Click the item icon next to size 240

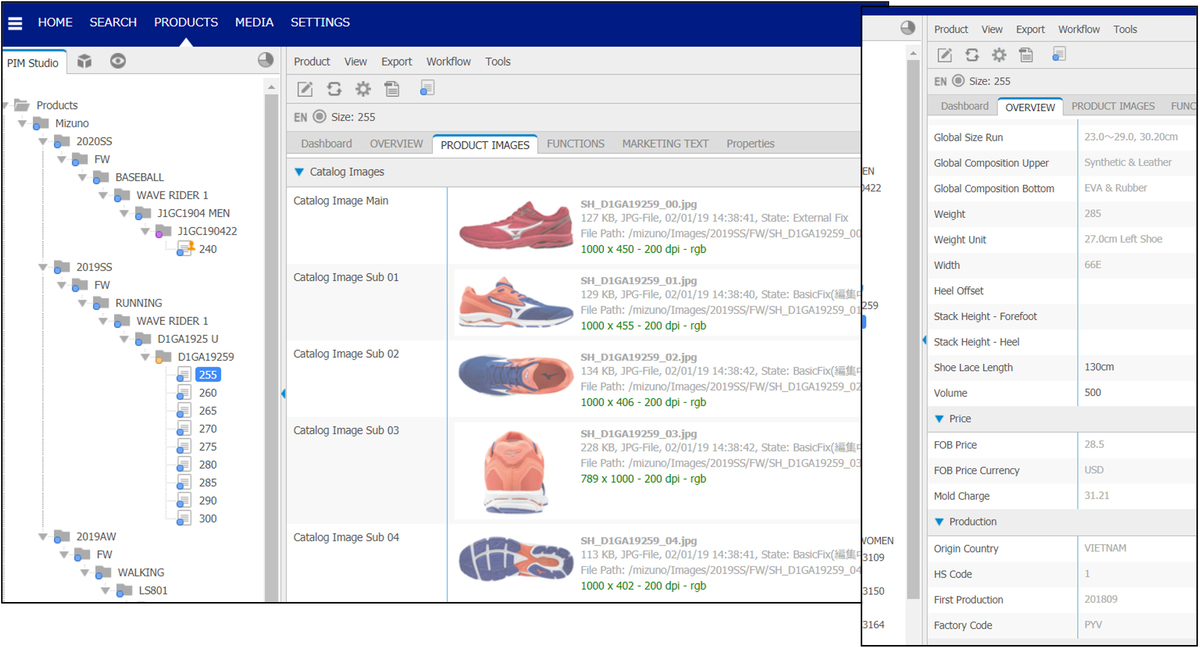point(186,248)
